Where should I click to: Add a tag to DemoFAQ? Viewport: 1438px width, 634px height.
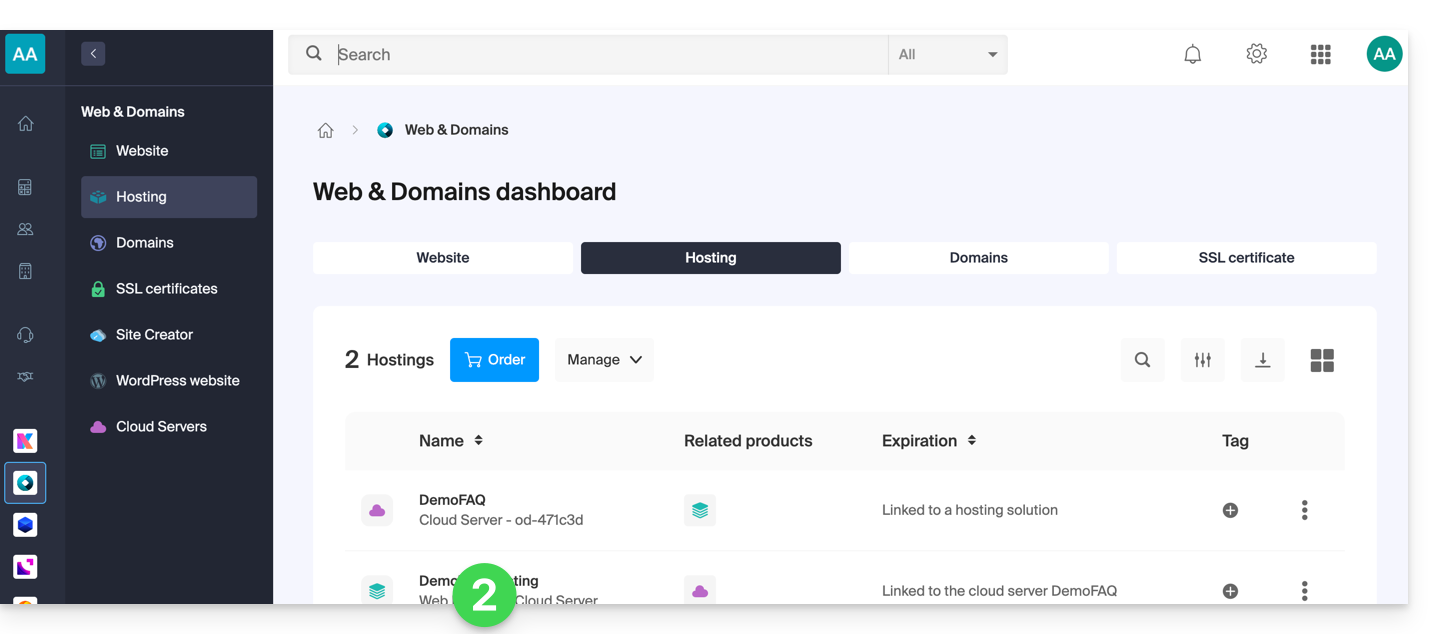(x=1230, y=510)
